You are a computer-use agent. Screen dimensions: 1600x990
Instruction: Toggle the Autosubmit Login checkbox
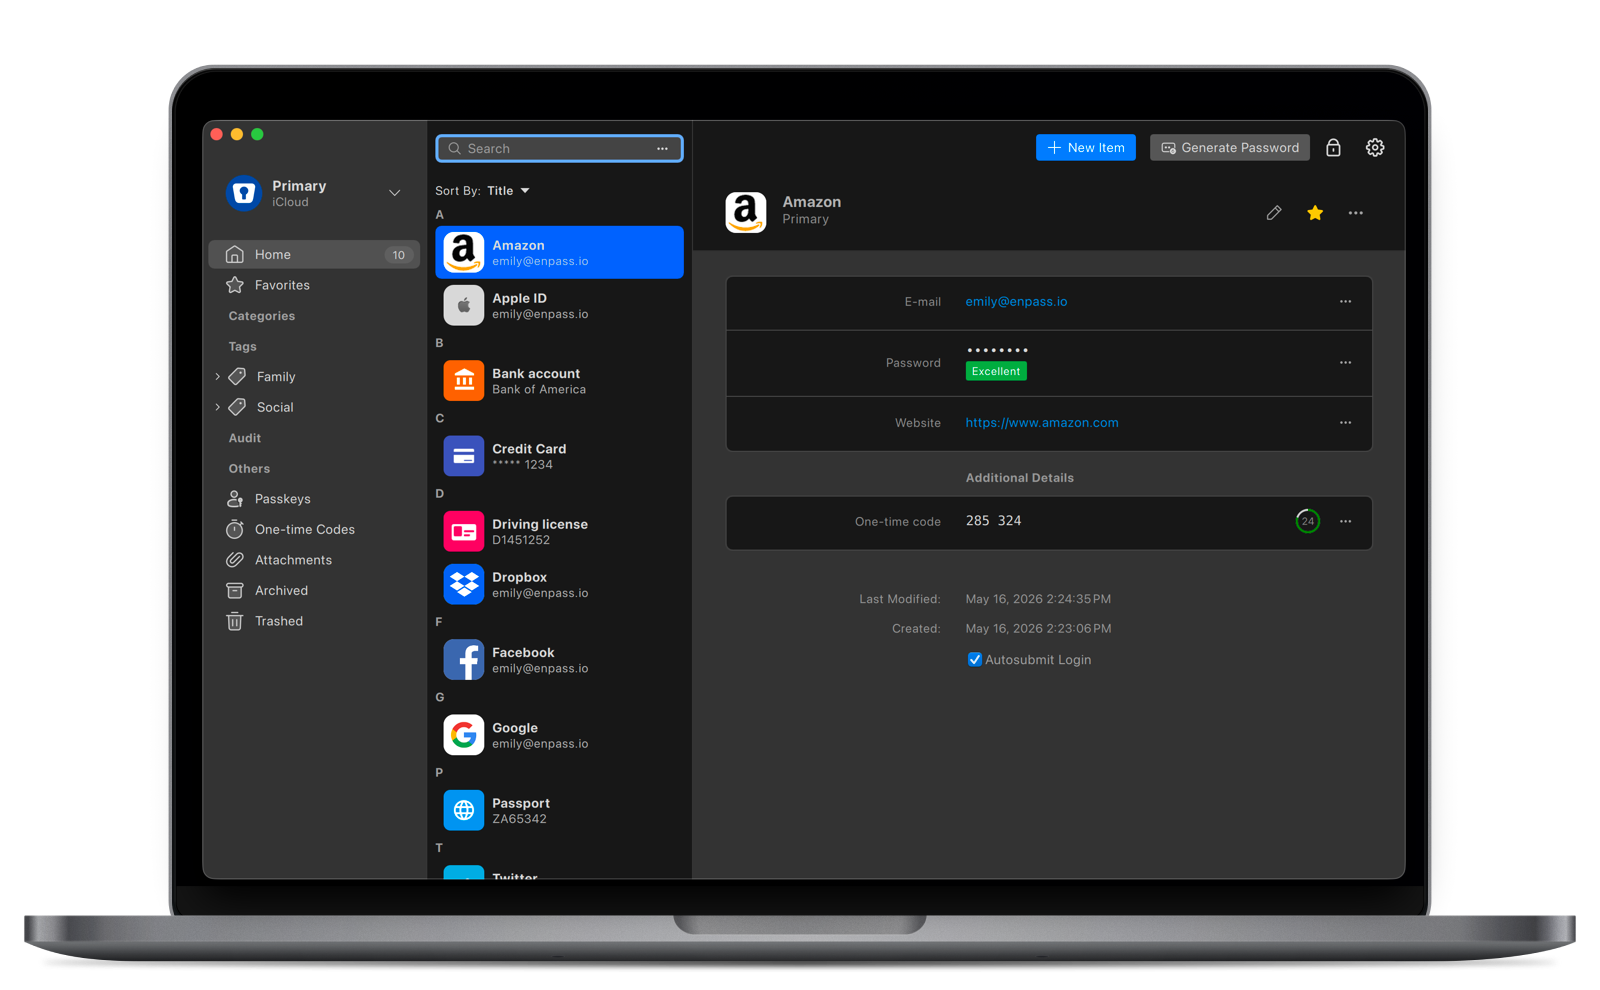974,659
